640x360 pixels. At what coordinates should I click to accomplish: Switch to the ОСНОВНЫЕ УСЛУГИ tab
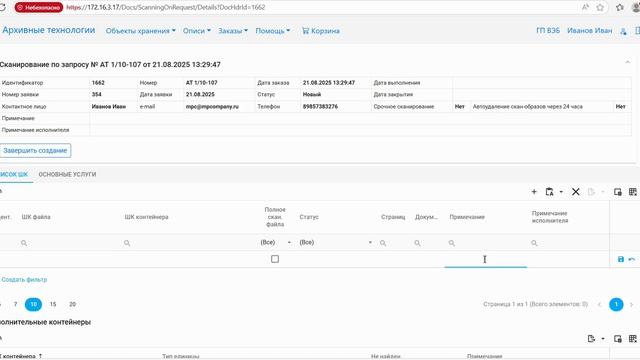tap(67, 174)
